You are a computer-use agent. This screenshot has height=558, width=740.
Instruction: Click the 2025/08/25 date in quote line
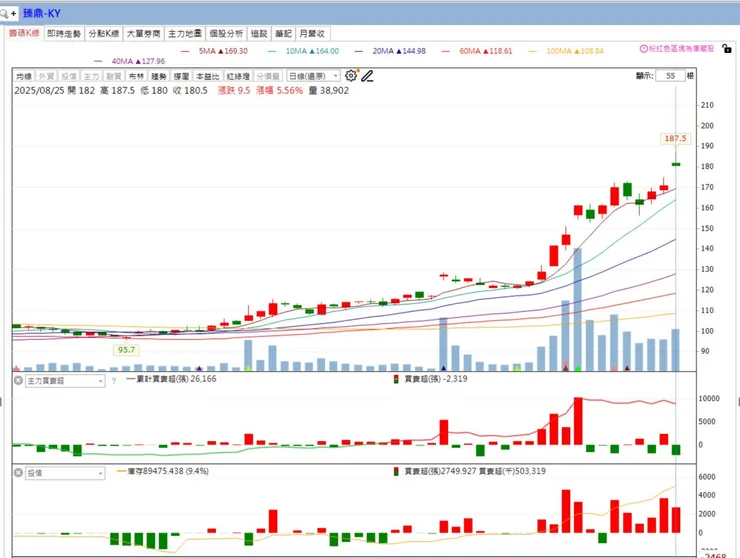[x=39, y=90]
